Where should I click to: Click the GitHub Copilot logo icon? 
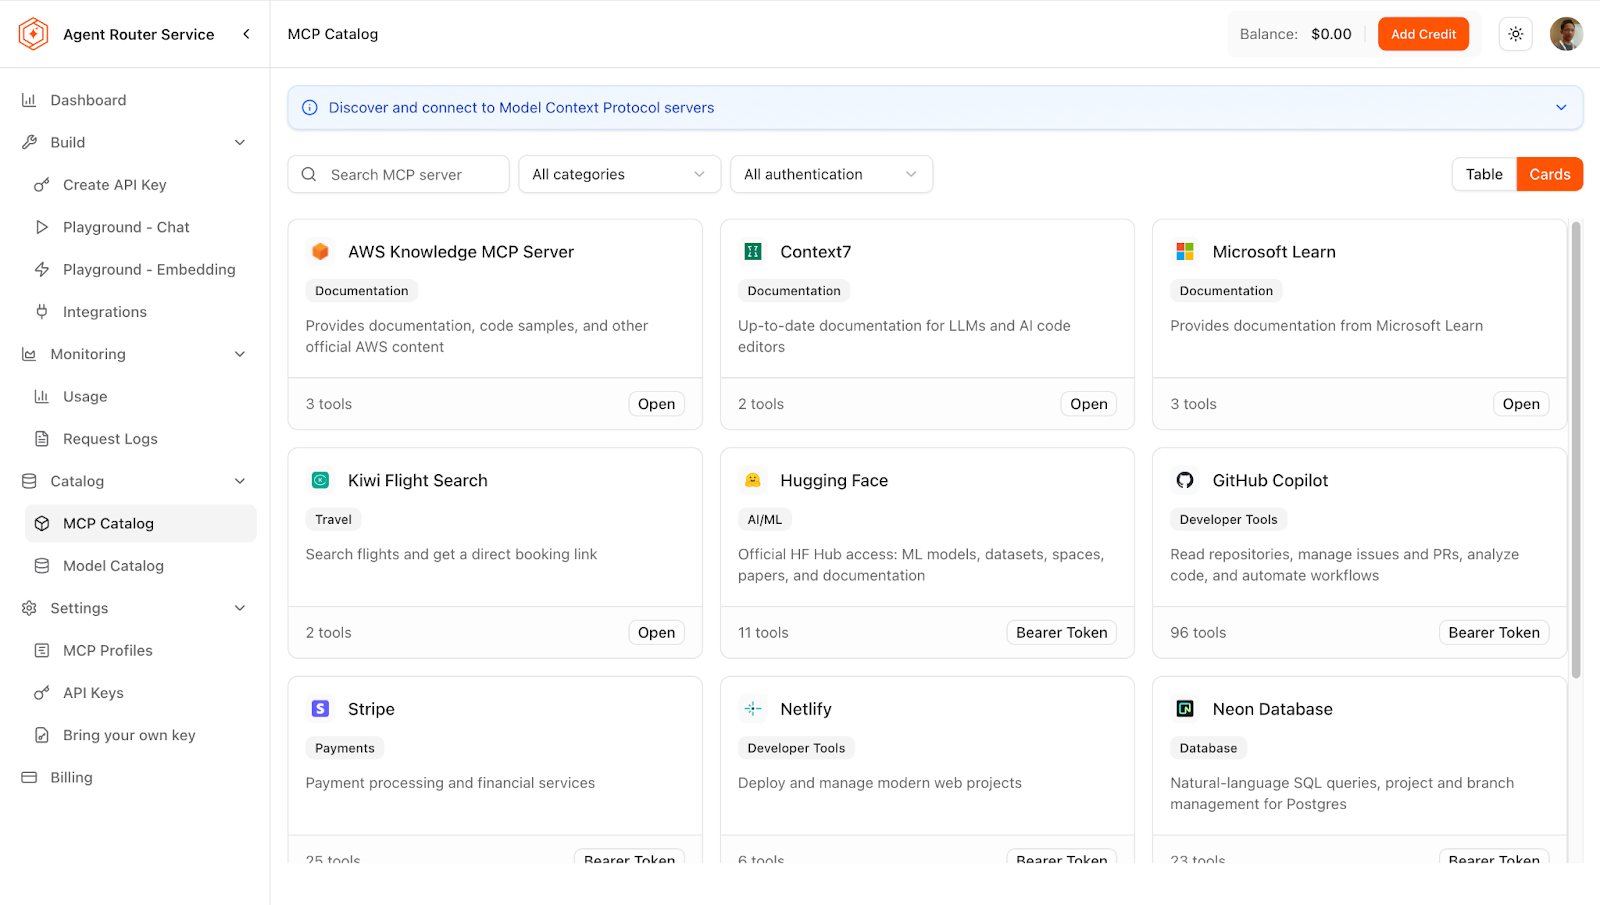click(1185, 480)
